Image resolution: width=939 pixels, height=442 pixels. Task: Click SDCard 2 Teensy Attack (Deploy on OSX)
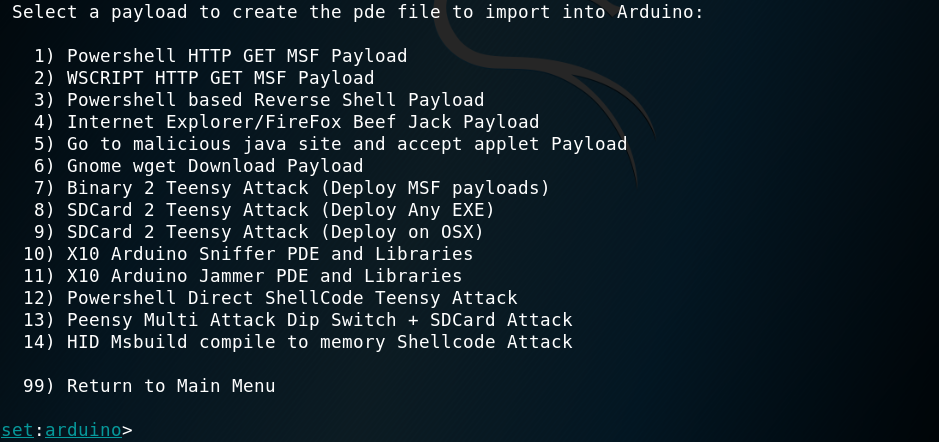tap(275, 231)
